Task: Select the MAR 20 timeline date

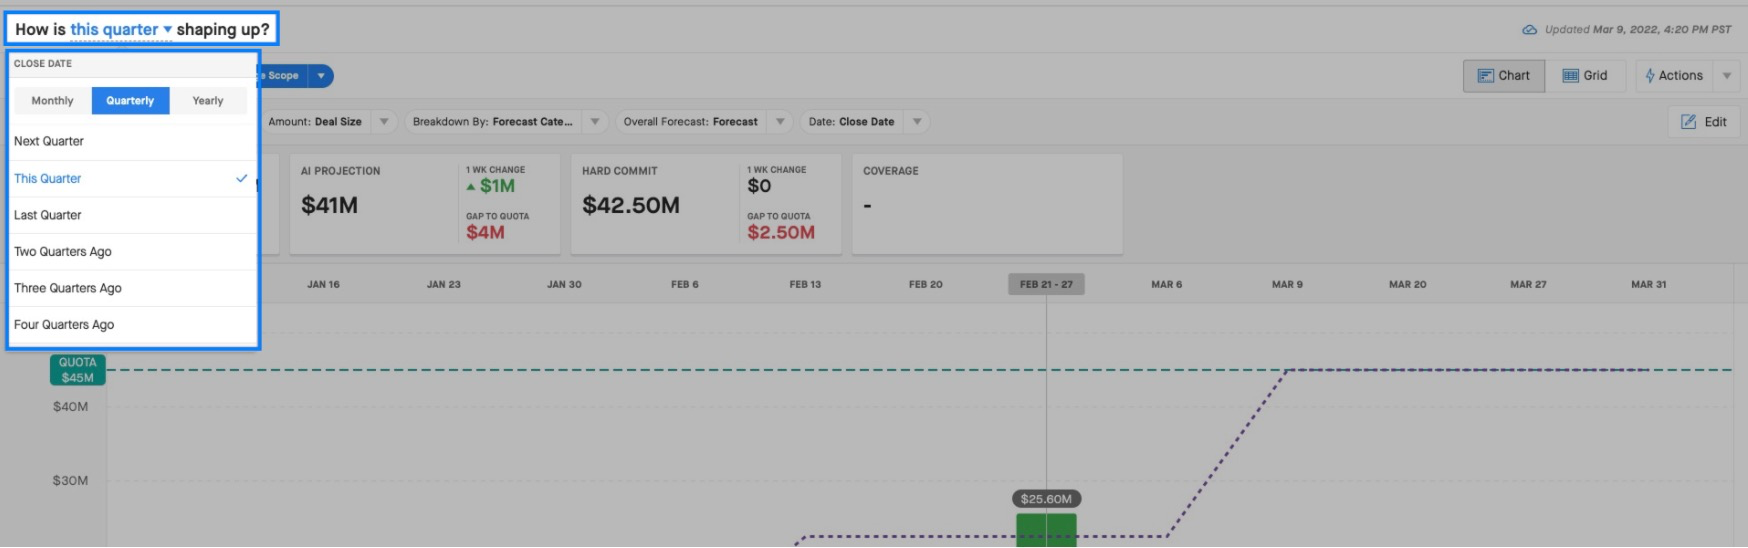Action: [1408, 285]
